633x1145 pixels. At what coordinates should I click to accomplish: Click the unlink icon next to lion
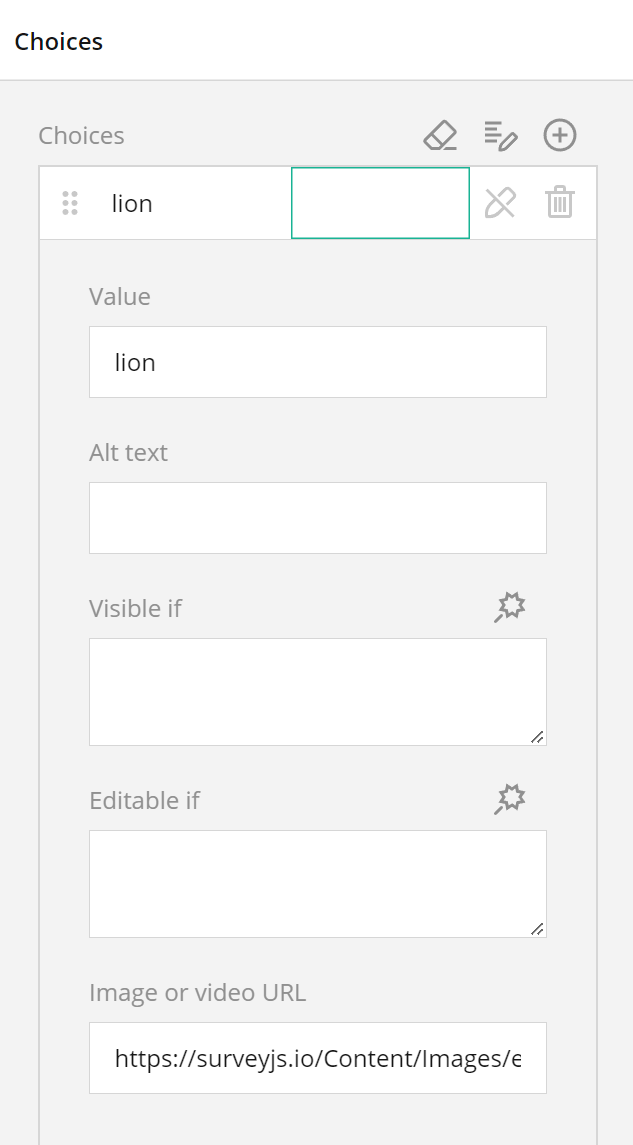(501, 202)
